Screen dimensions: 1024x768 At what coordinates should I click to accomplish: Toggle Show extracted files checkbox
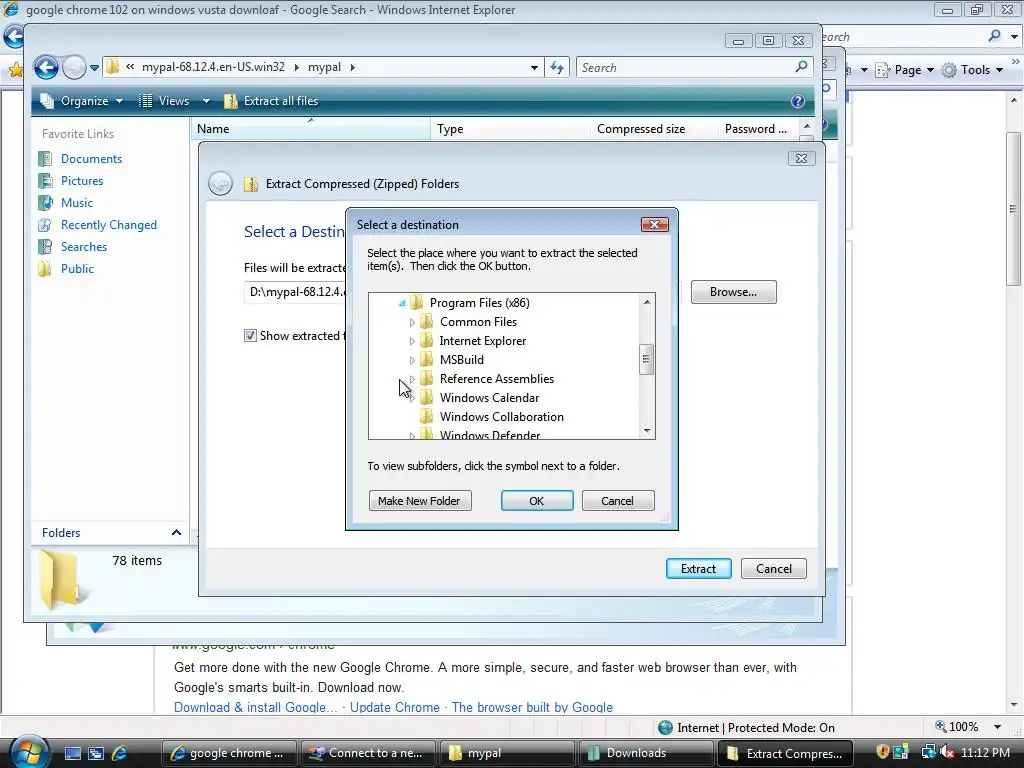pyautogui.click(x=250, y=336)
